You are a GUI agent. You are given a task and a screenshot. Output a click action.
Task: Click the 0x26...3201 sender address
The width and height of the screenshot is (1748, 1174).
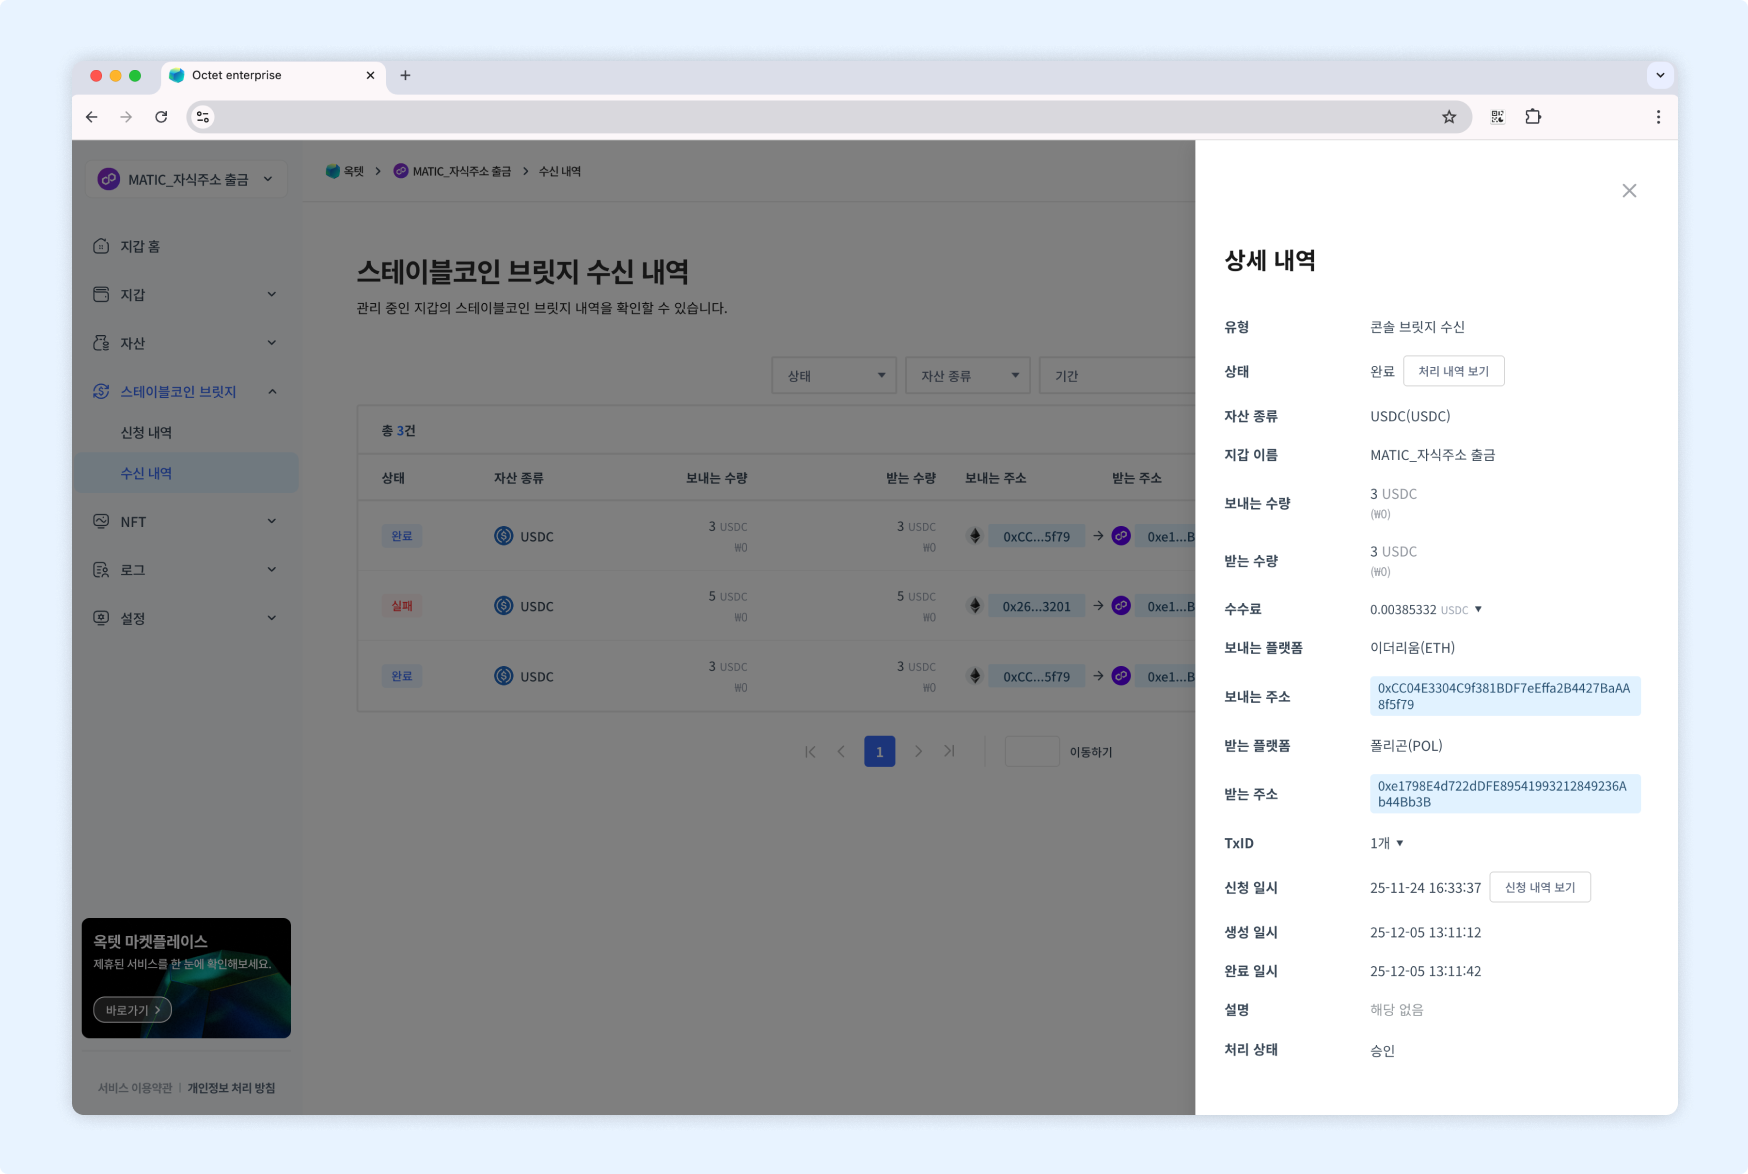coord(1036,606)
